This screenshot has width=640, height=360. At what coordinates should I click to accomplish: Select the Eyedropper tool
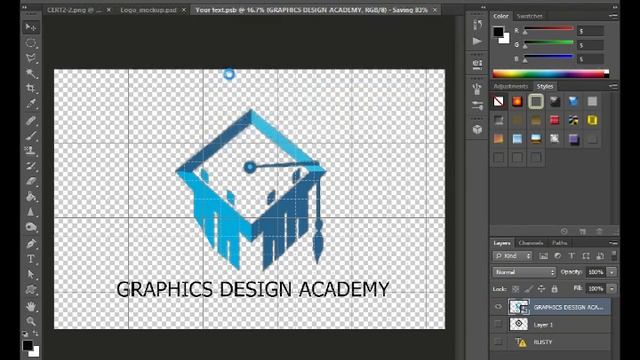tap(31, 104)
